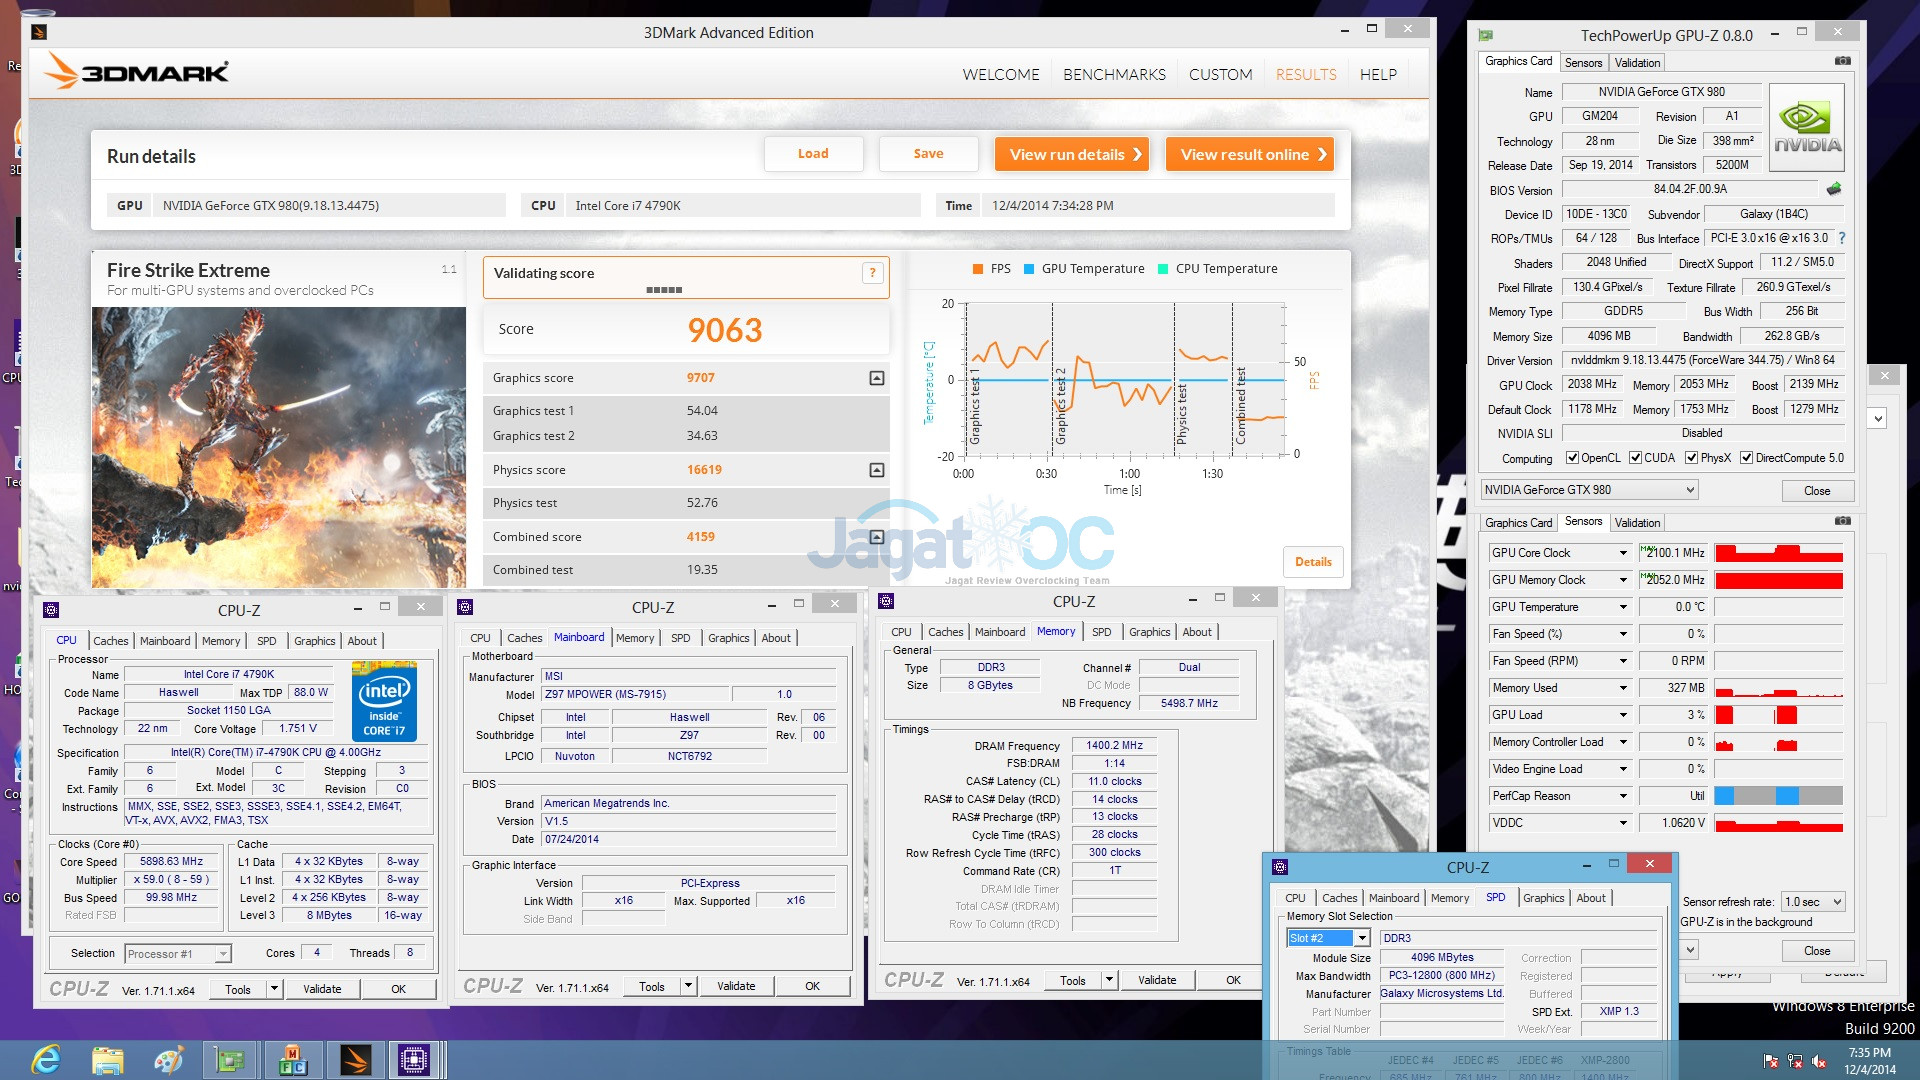Toggle the OpenCL checkbox
The height and width of the screenshot is (1080, 1920).
coord(1572,458)
